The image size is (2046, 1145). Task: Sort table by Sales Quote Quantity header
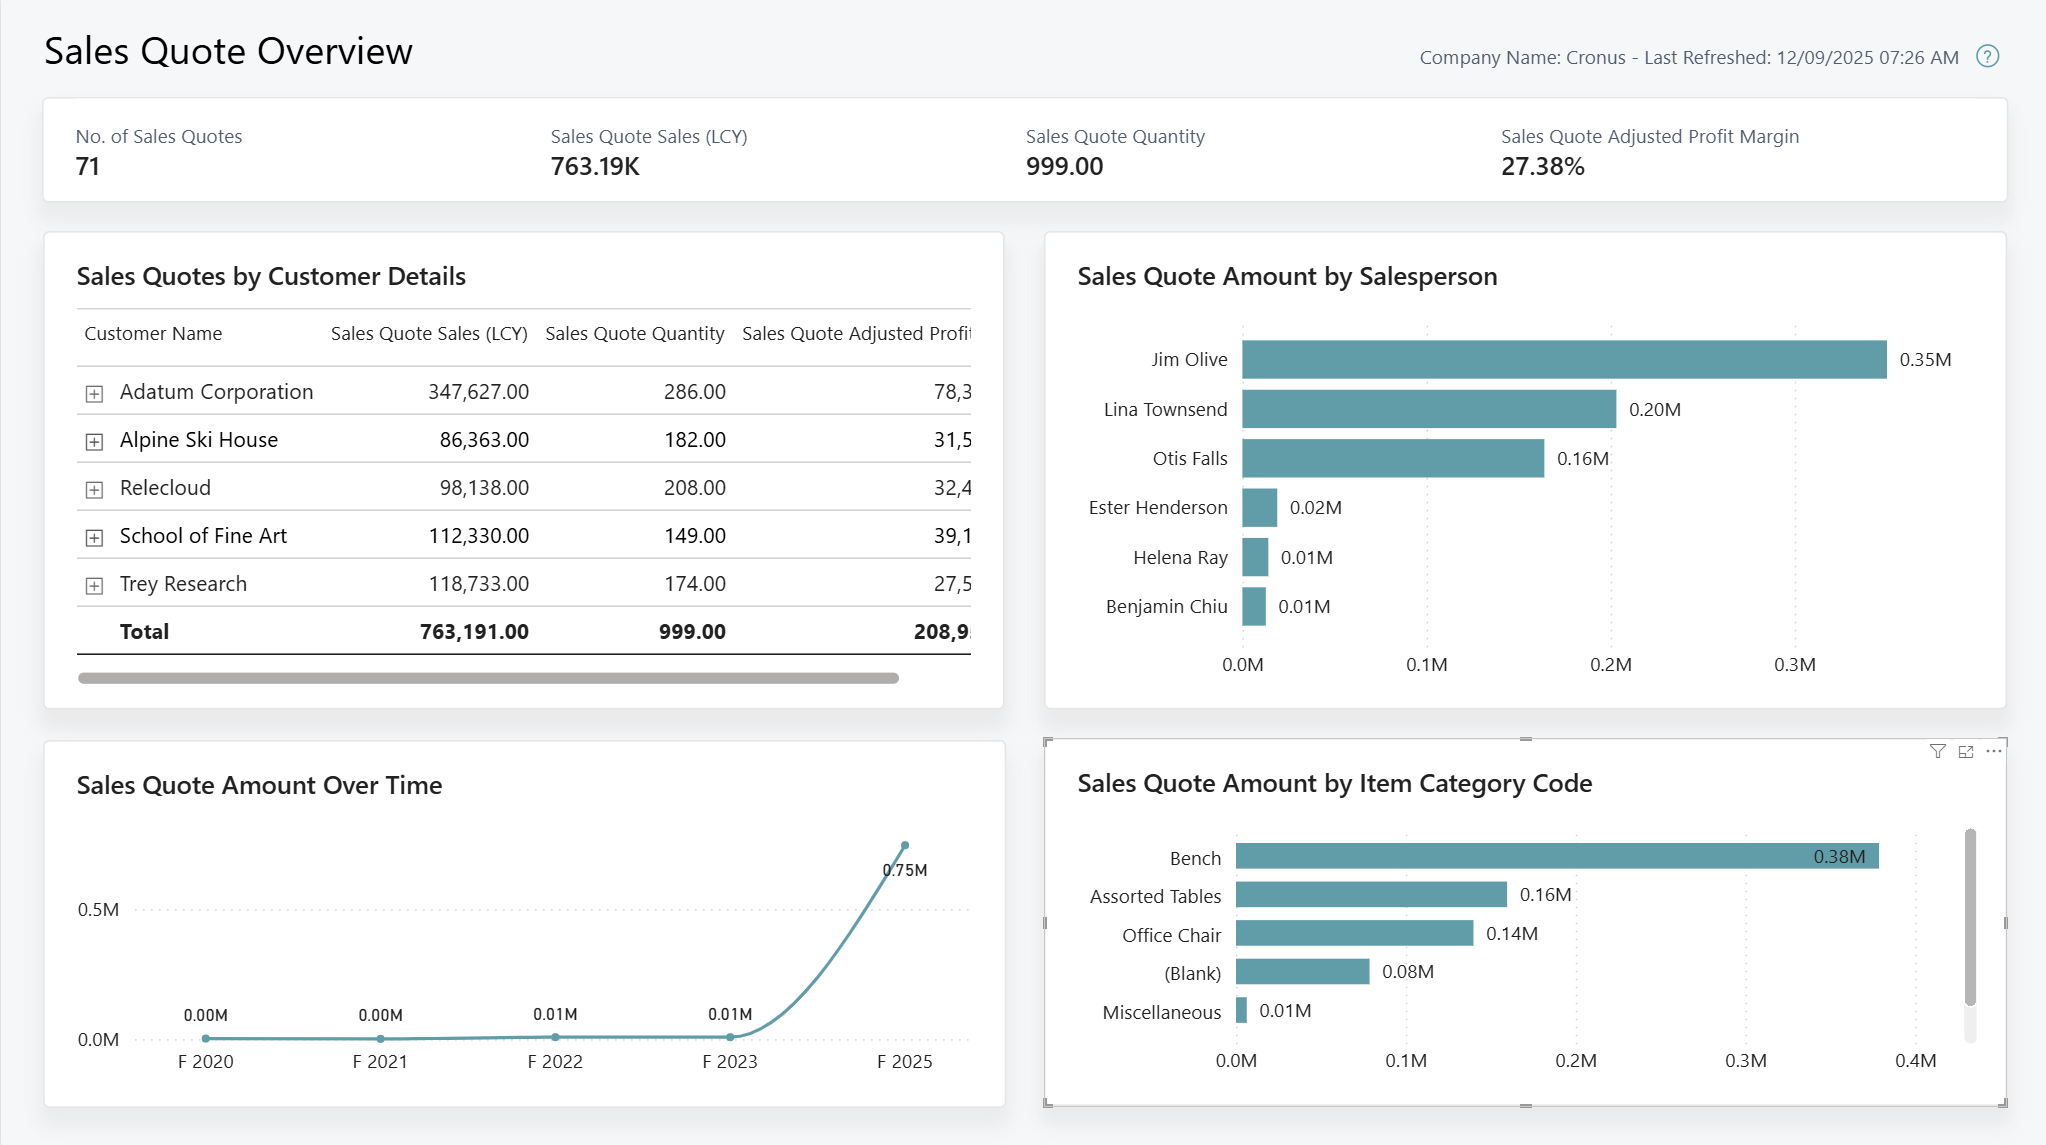tap(634, 333)
